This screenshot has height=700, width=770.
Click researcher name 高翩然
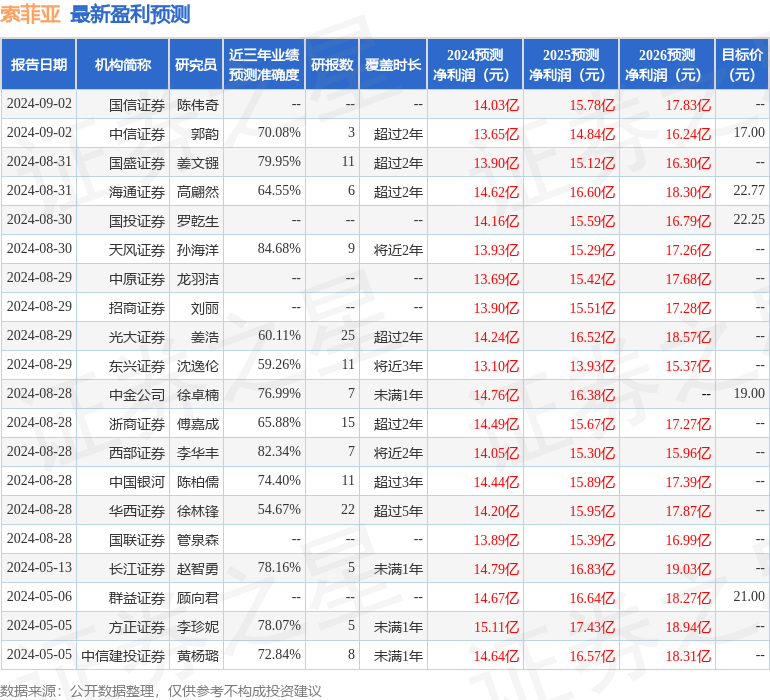click(198, 192)
